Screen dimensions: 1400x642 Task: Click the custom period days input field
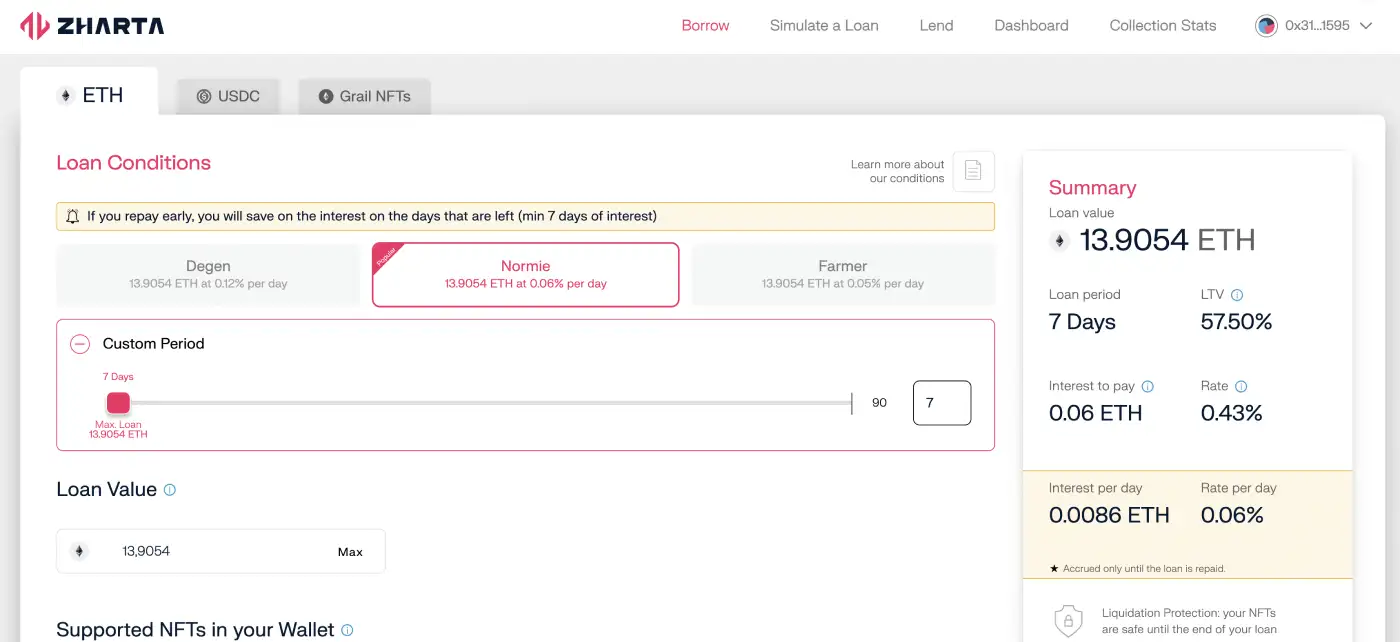[941, 403]
